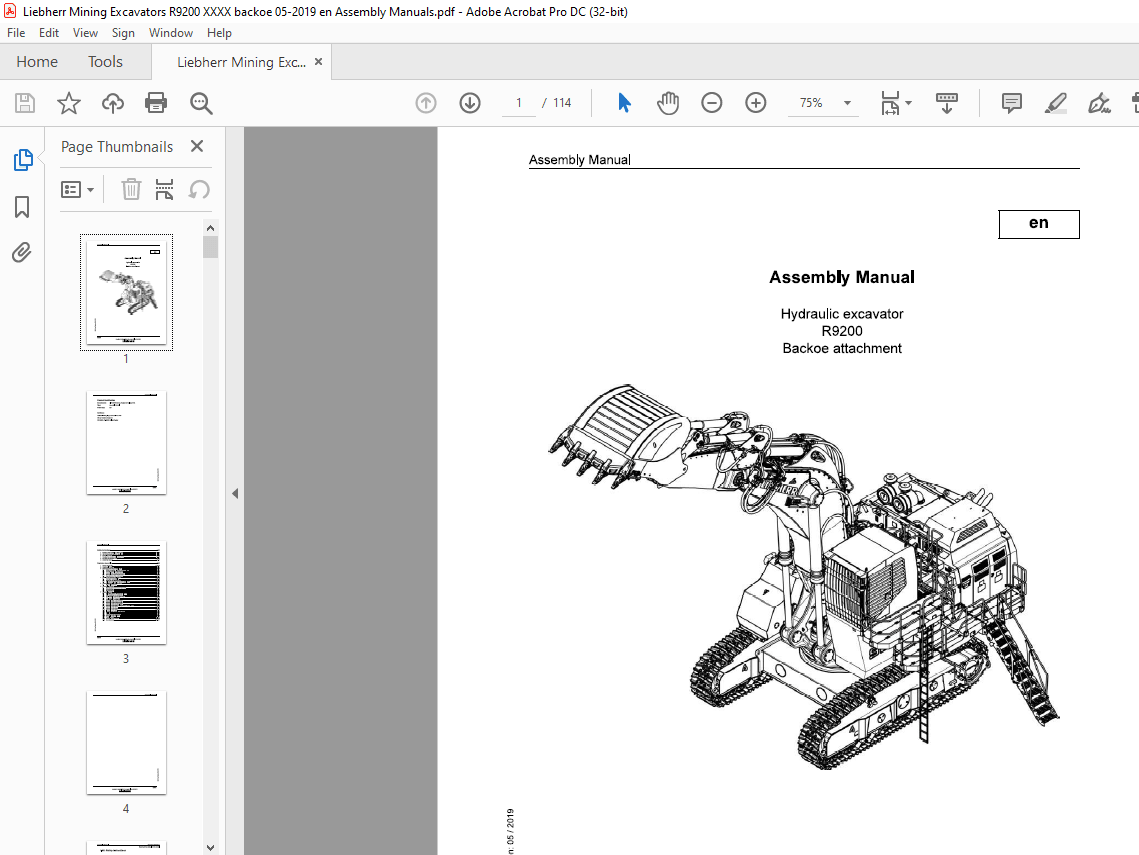Image resolution: width=1139 pixels, height=855 pixels.
Task: Switch to the Tools tab
Action: [x=105, y=61]
